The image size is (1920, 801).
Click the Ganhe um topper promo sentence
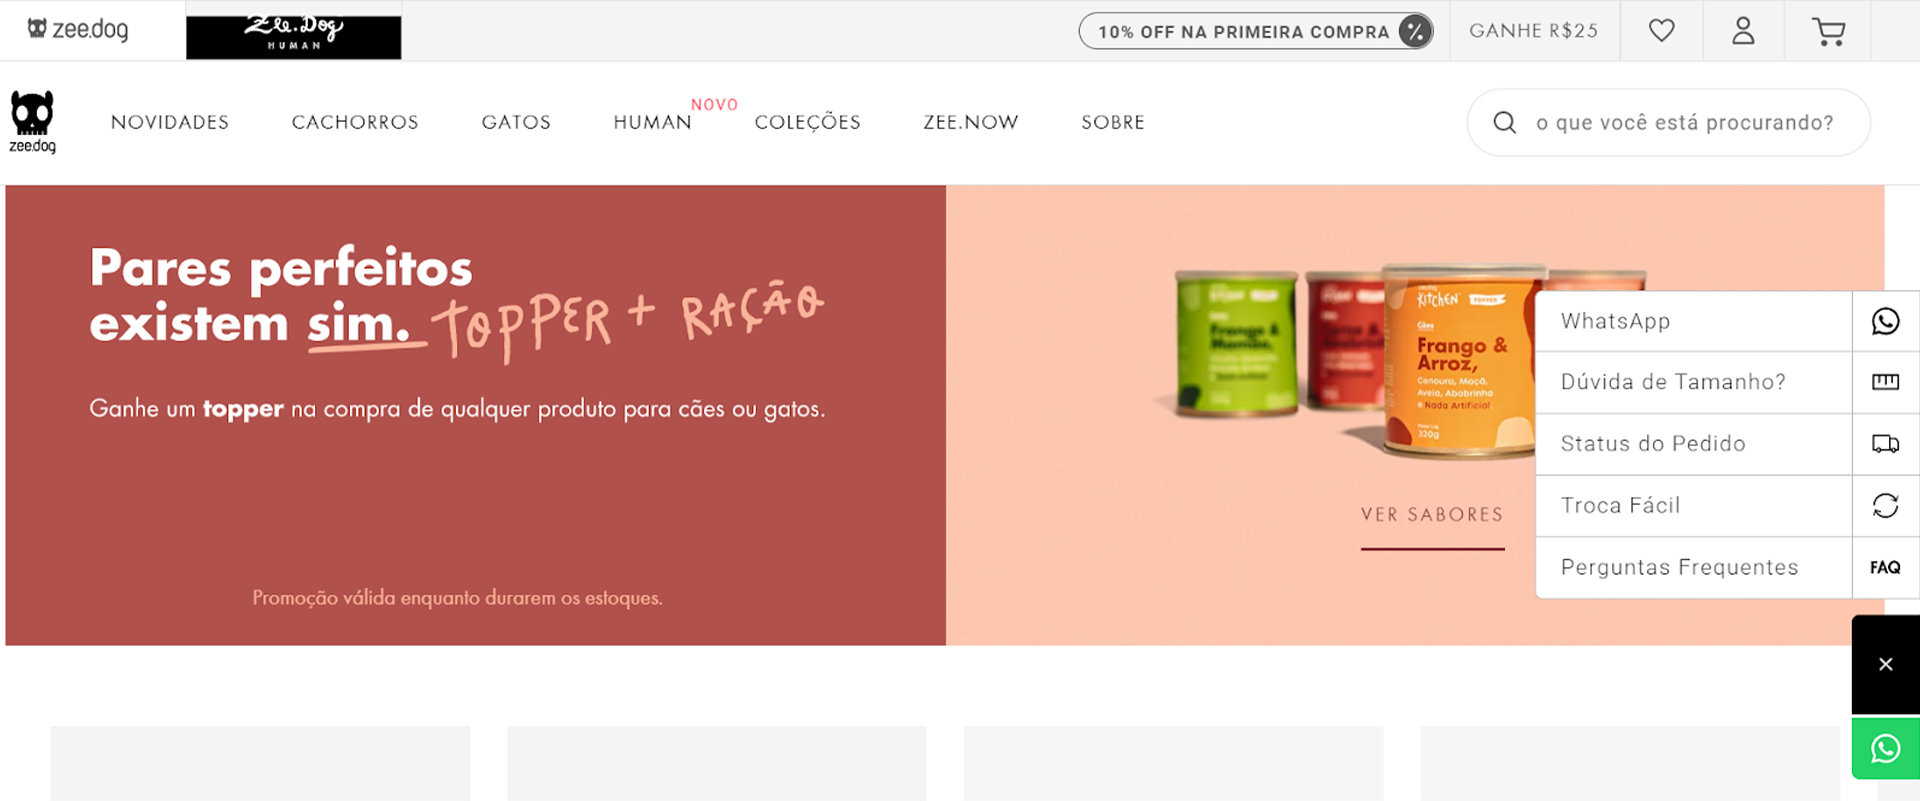coord(457,409)
